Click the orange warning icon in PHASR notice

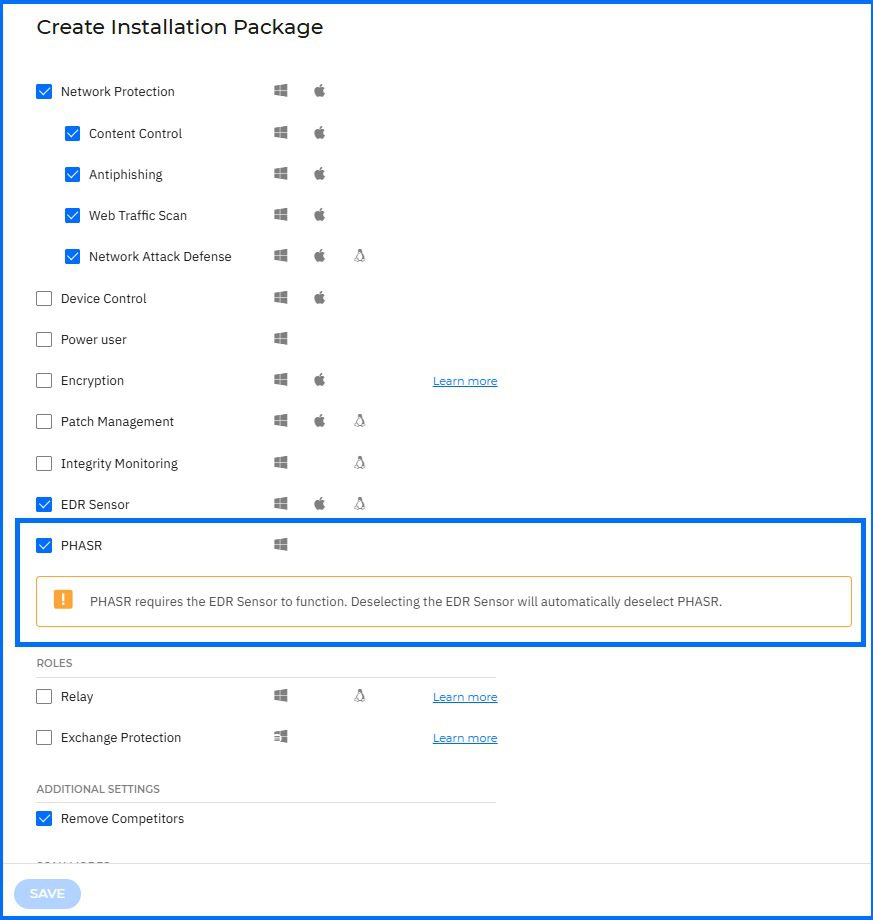pos(63,600)
